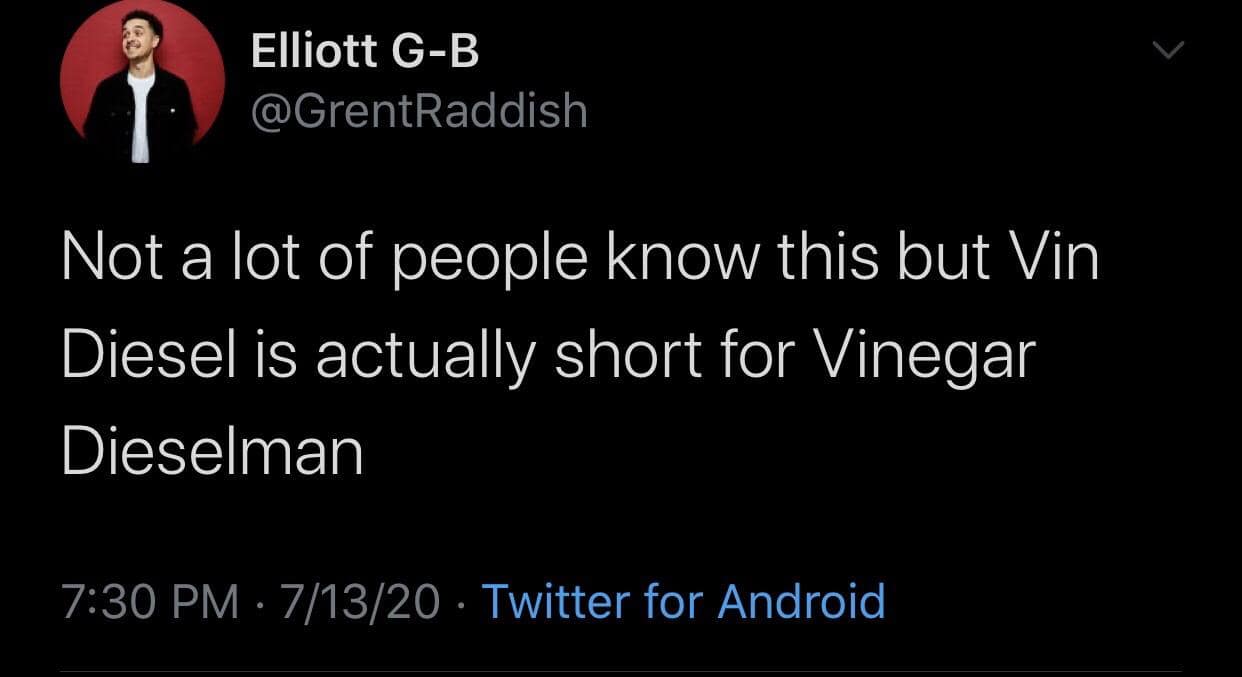Screen dimensions: 1242x677
Task: Open the Twitter for Android source link
Action: (683, 602)
